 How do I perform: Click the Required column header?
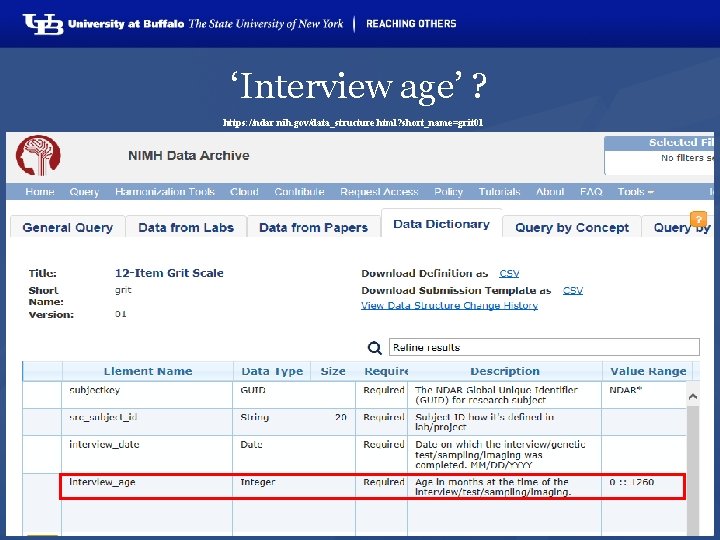pyautogui.click(x=382, y=371)
